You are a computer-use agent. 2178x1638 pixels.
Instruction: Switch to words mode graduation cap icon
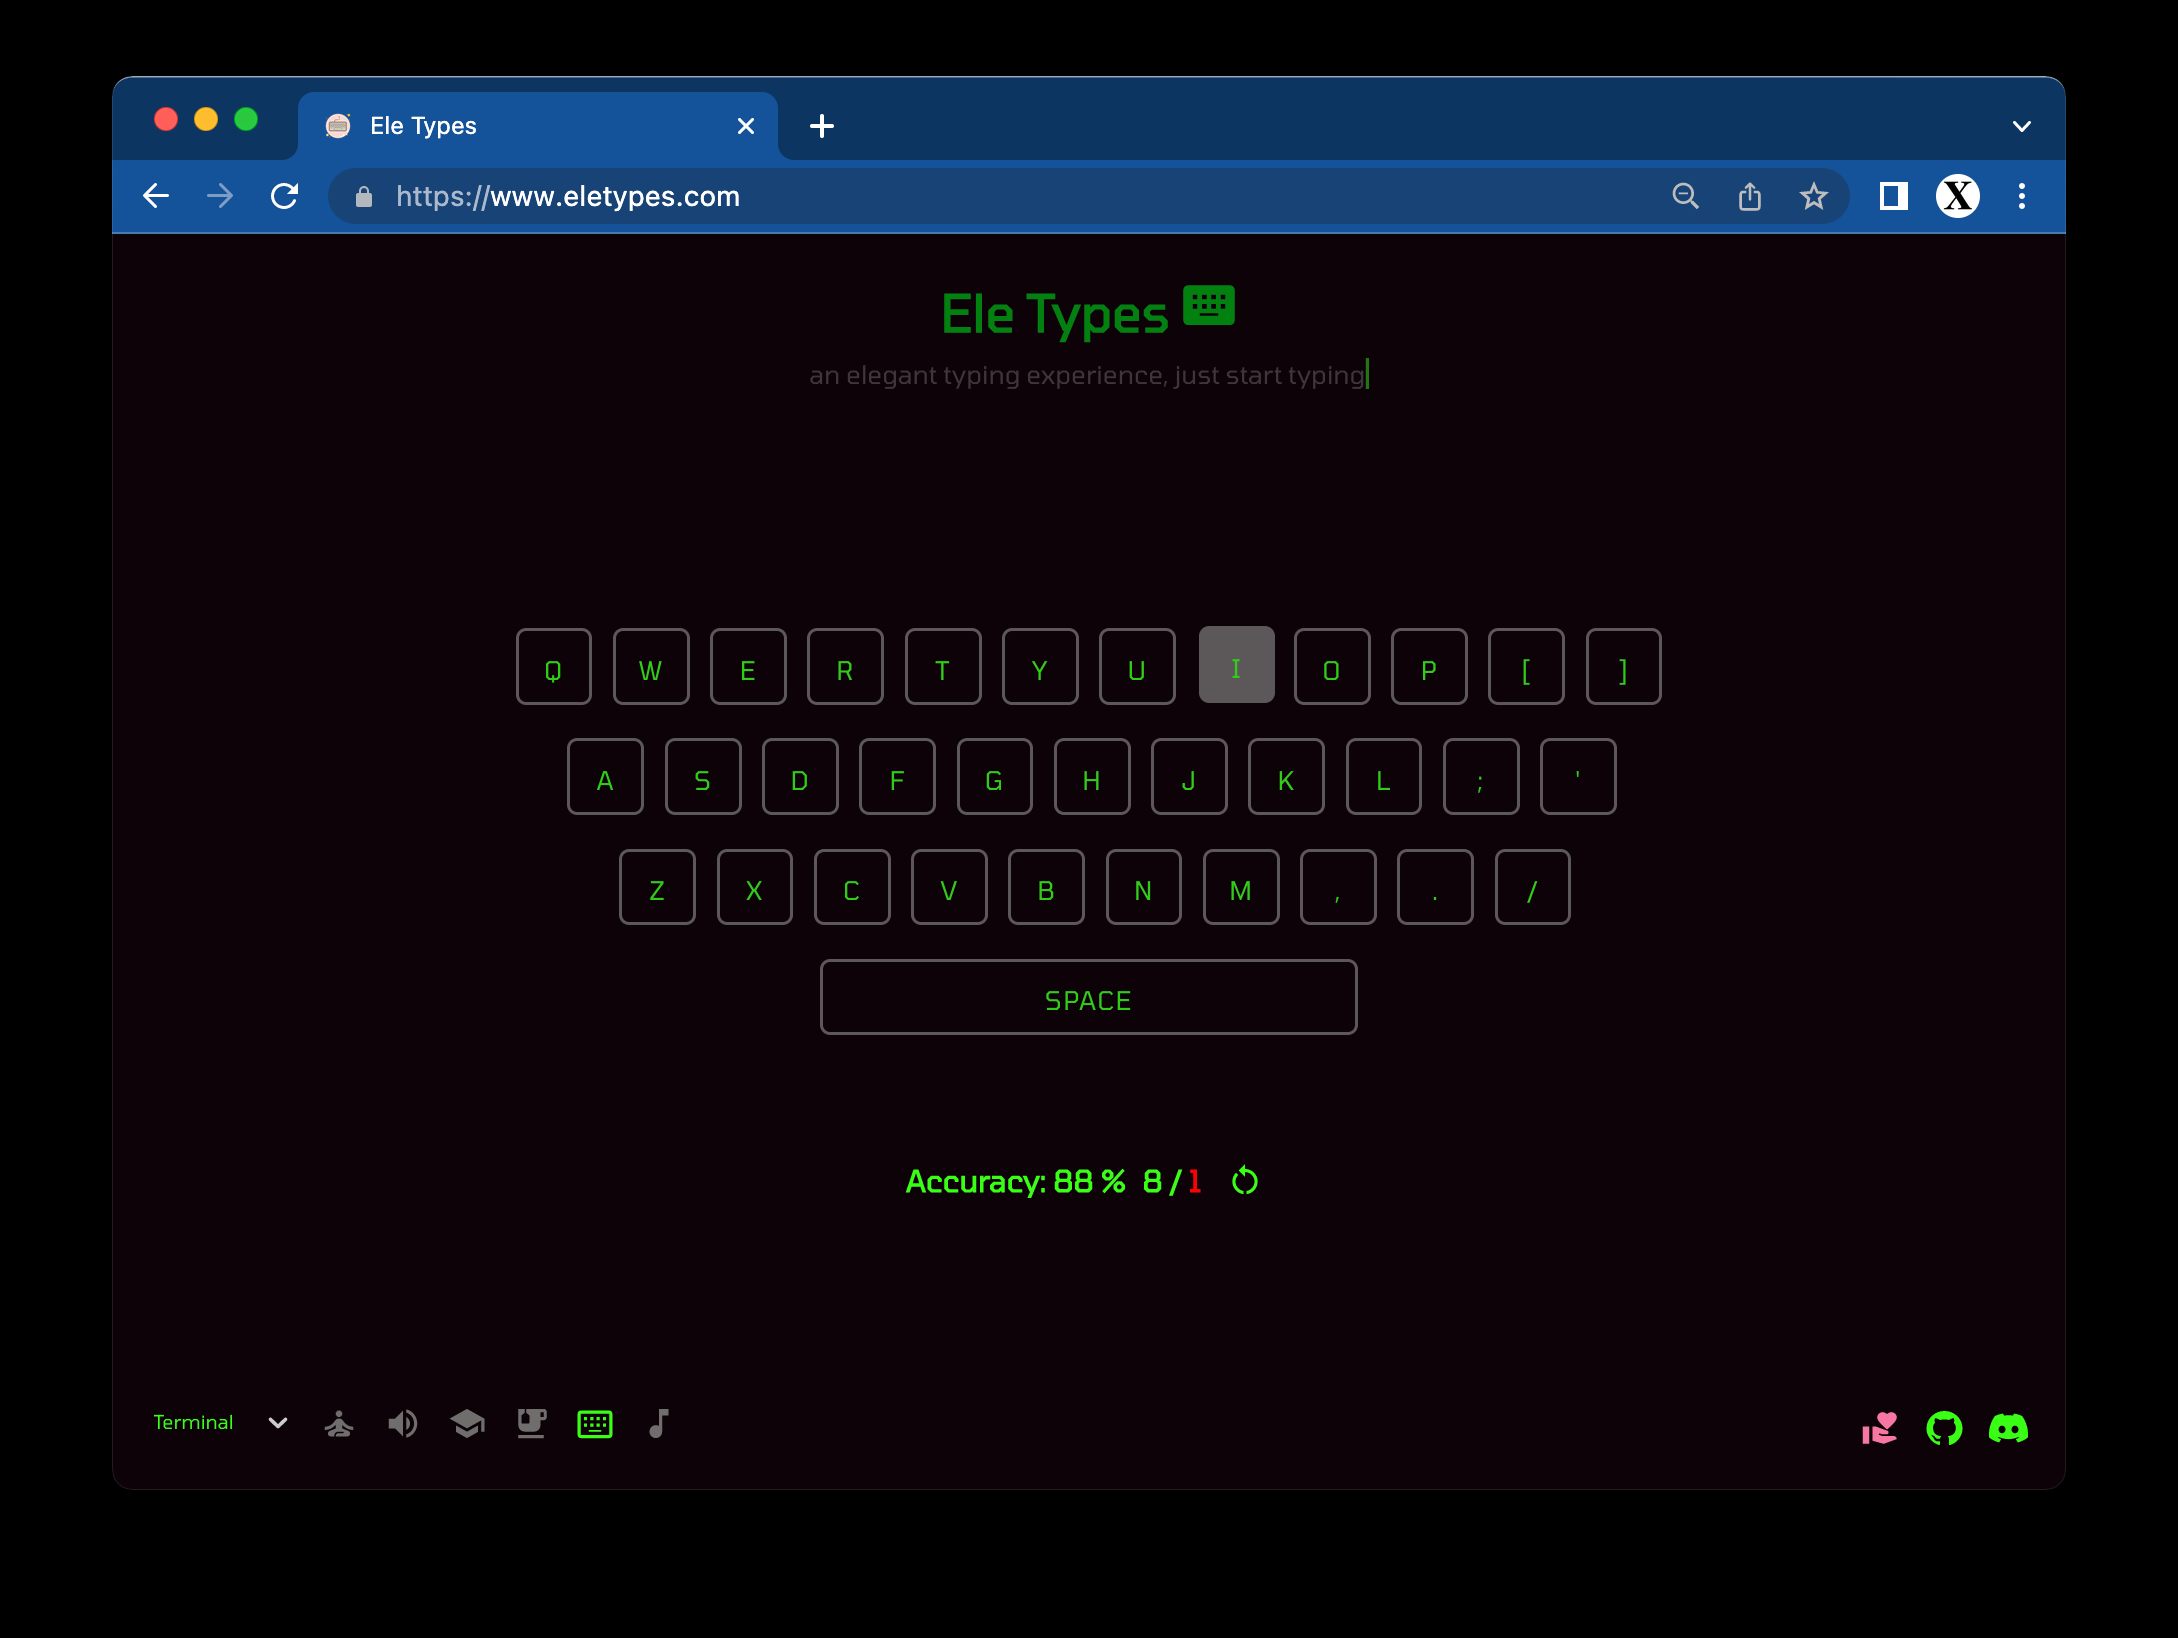(467, 1423)
